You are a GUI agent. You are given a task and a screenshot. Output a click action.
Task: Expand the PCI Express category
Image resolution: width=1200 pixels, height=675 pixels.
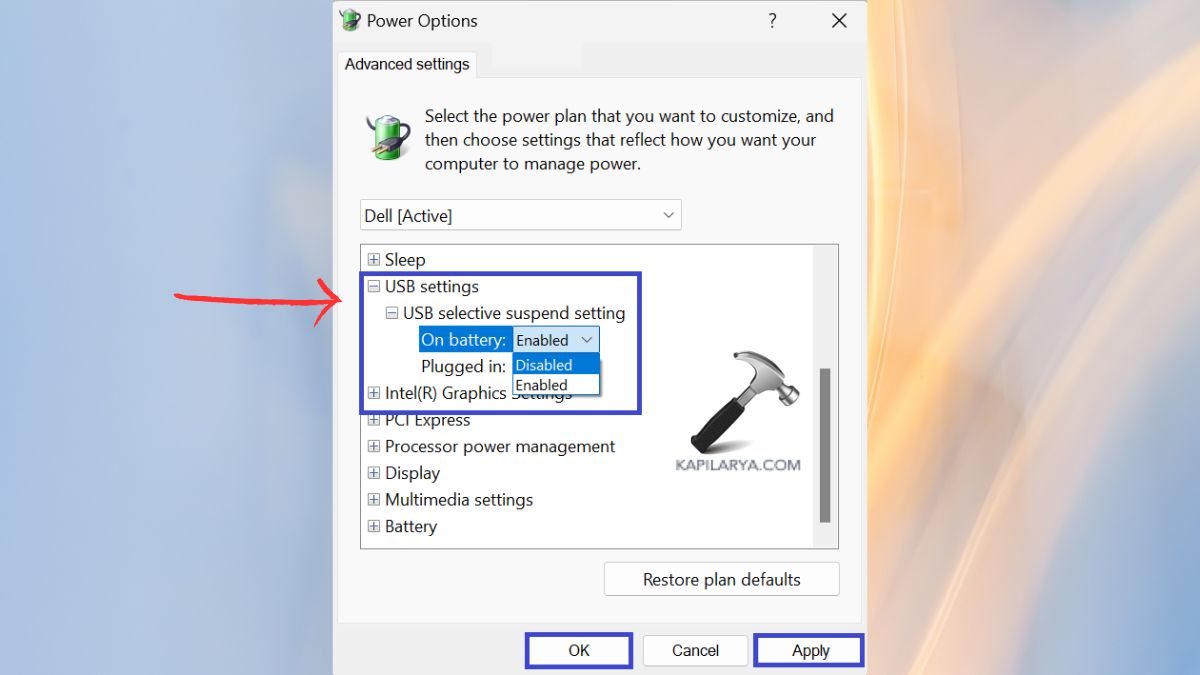click(x=374, y=420)
